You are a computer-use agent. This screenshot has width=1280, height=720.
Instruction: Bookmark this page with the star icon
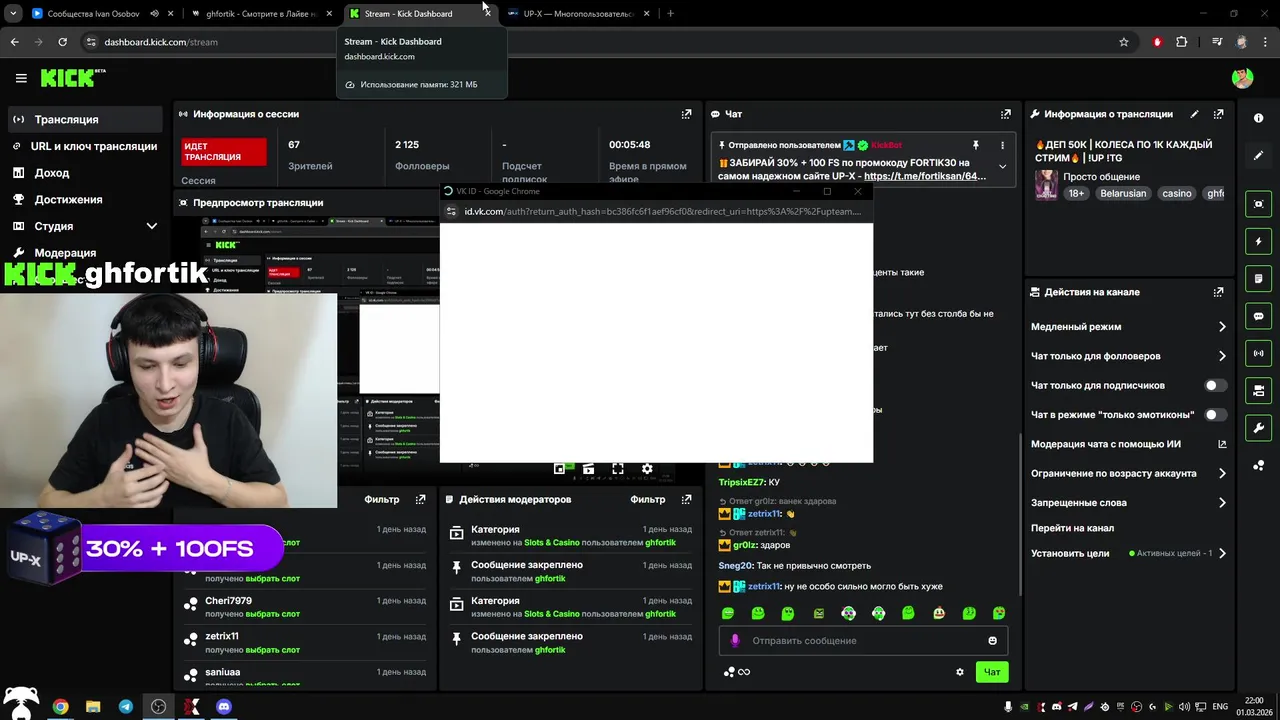[1124, 42]
